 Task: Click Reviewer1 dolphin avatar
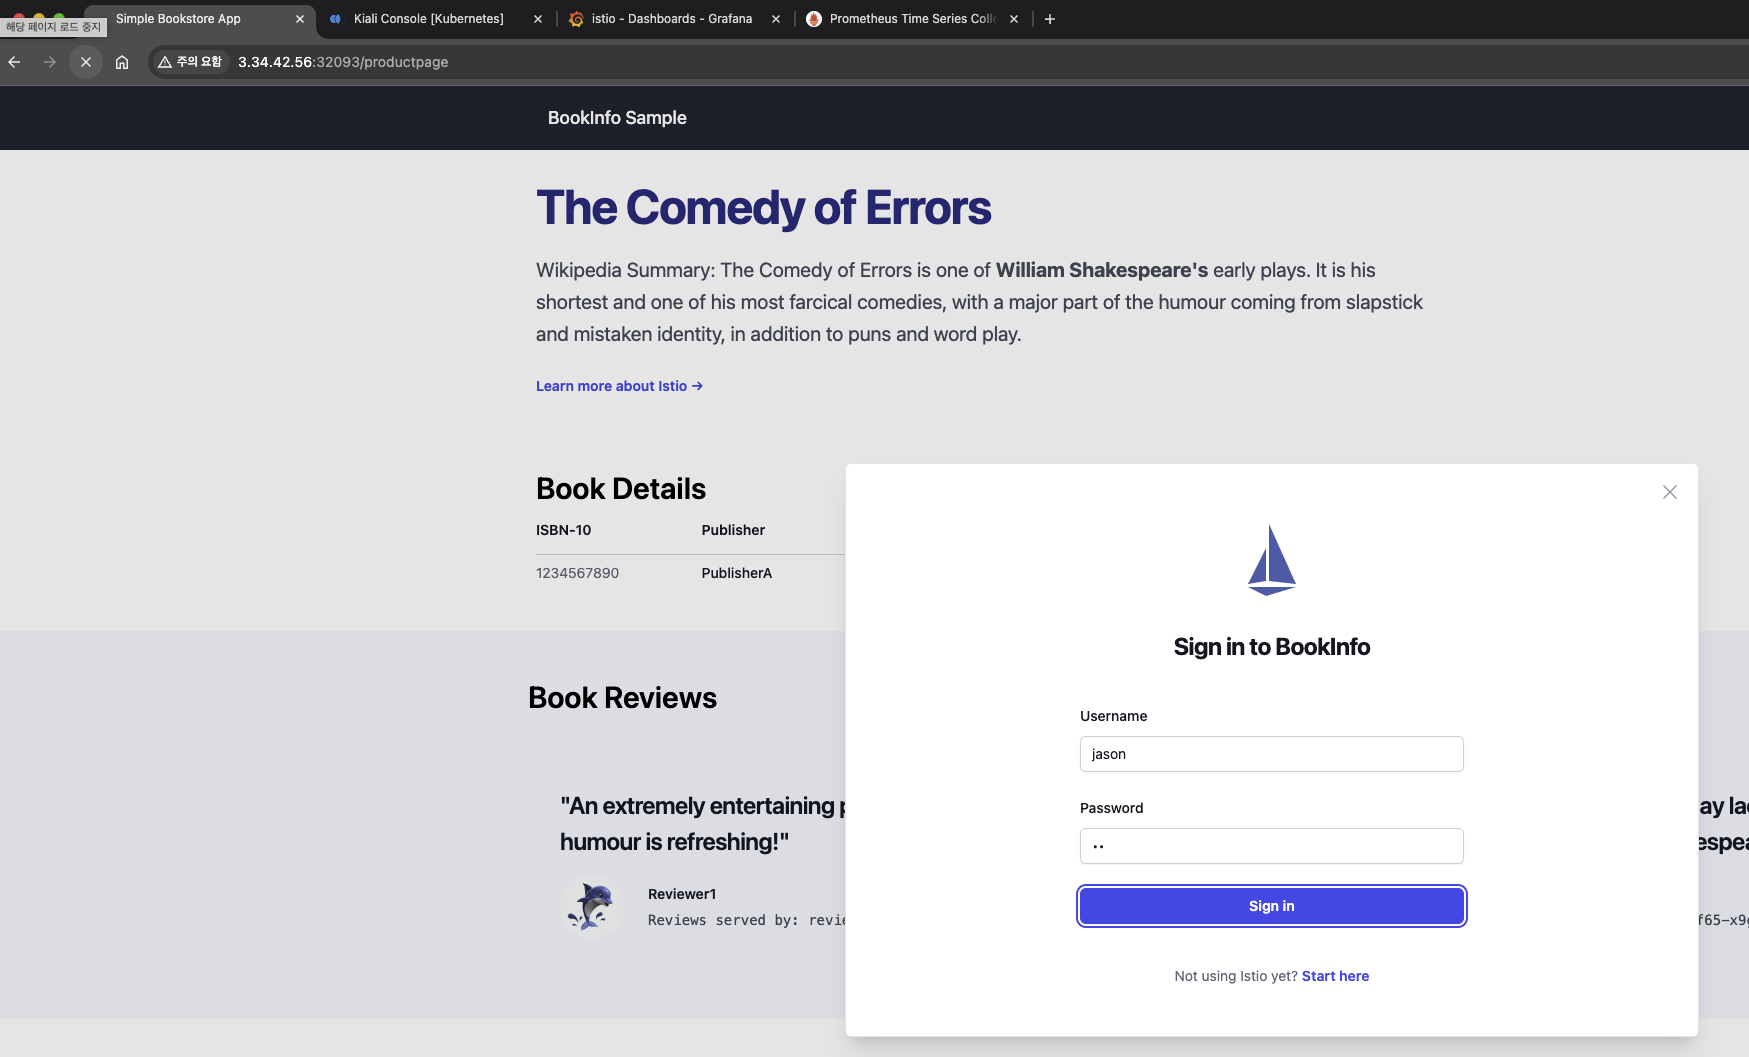point(592,907)
